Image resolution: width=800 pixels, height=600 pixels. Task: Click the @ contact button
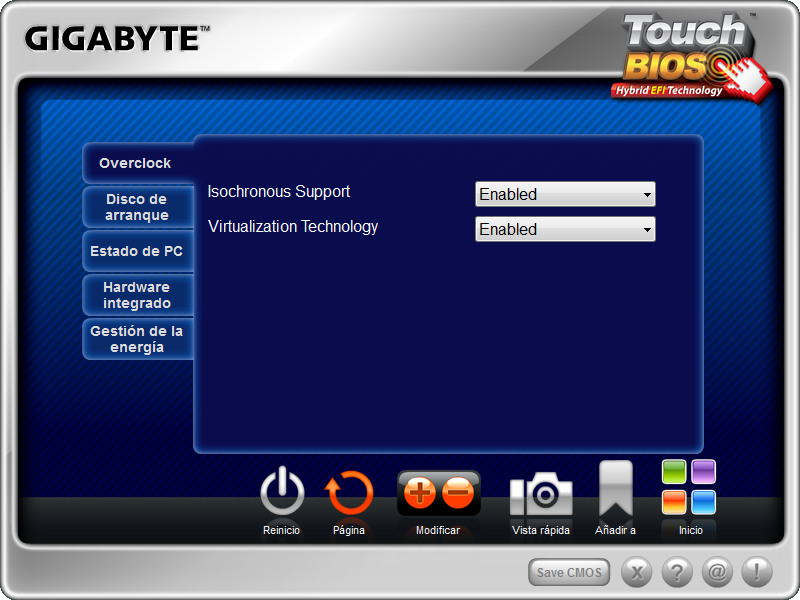[x=717, y=572]
